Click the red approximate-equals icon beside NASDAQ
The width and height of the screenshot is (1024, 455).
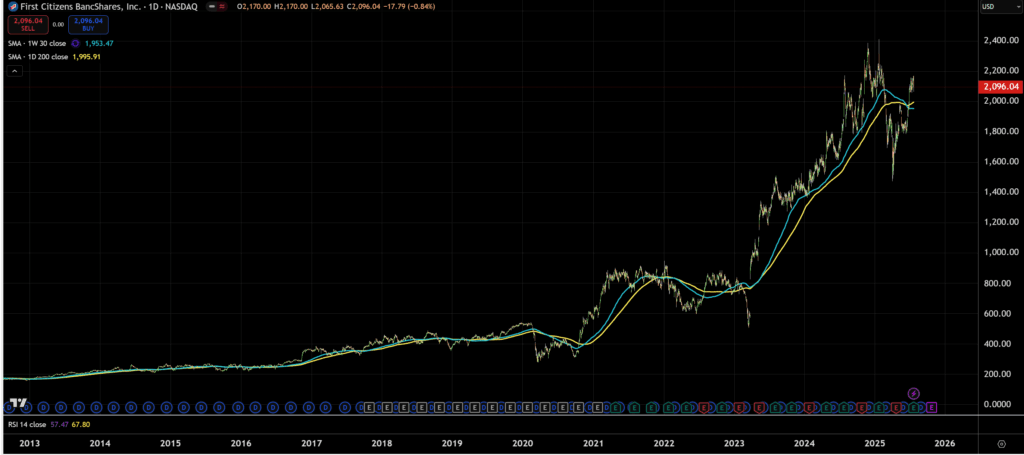click(223, 7)
